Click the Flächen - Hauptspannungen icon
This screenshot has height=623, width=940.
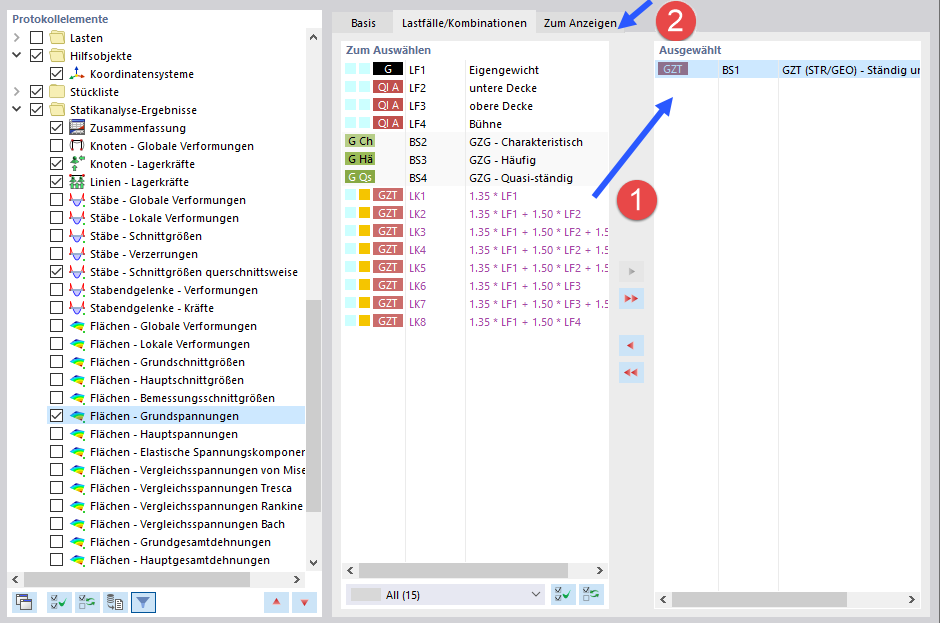tap(77, 434)
